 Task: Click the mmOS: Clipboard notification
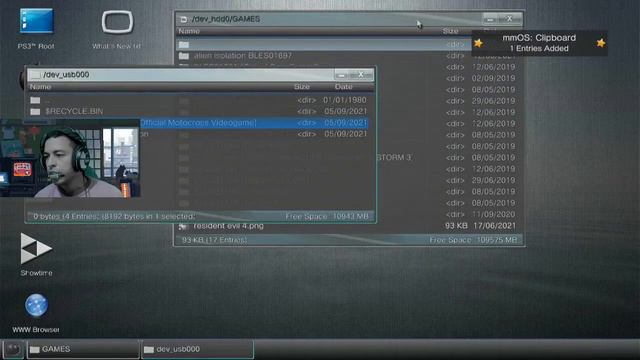(539, 43)
